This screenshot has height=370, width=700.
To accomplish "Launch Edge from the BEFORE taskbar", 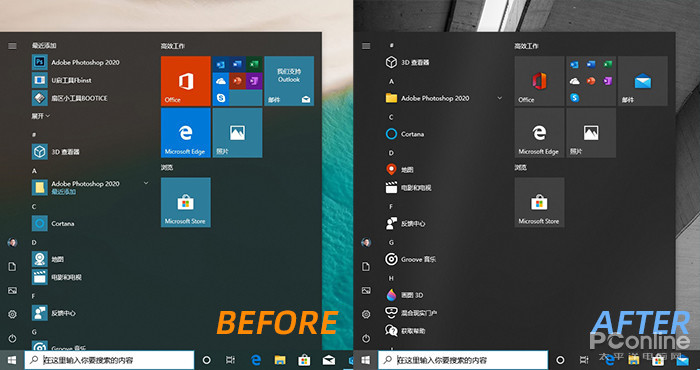I will (x=256, y=360).
